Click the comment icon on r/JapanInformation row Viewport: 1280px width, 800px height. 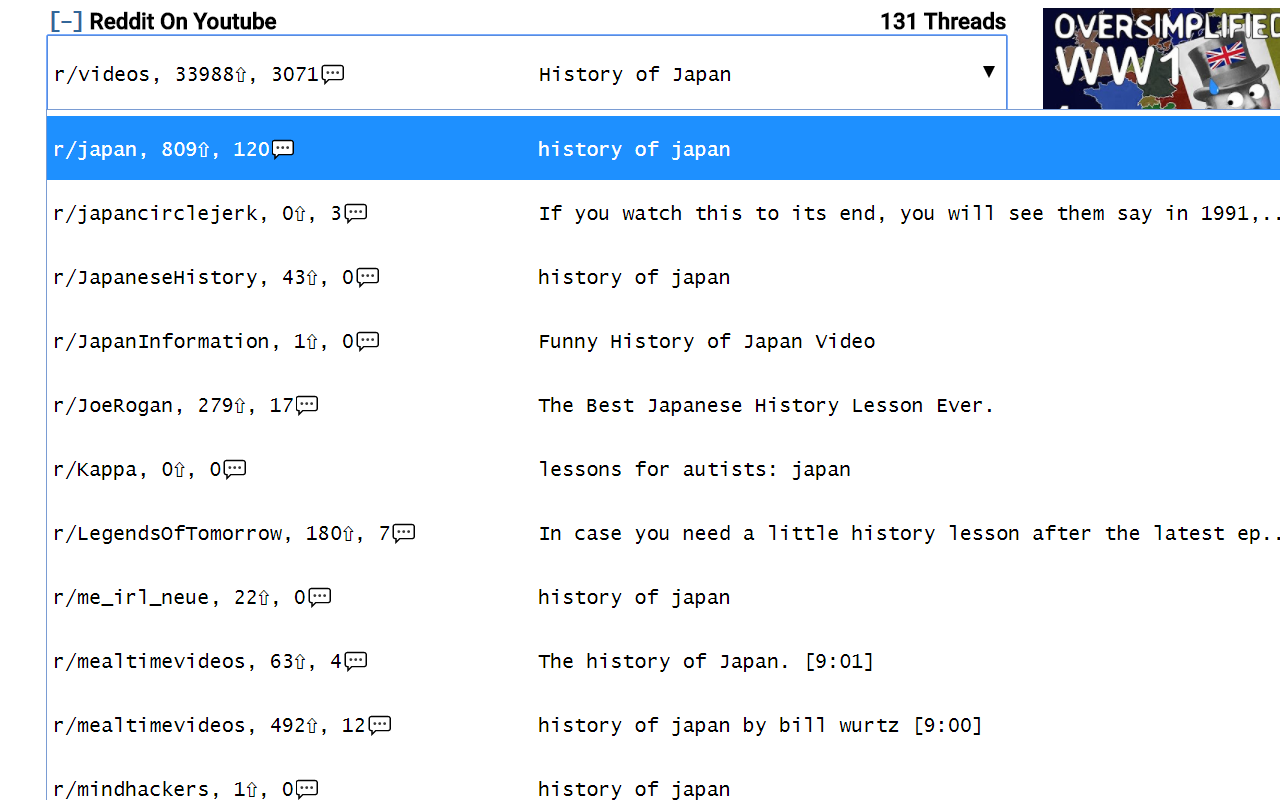[x=368, y=341]
